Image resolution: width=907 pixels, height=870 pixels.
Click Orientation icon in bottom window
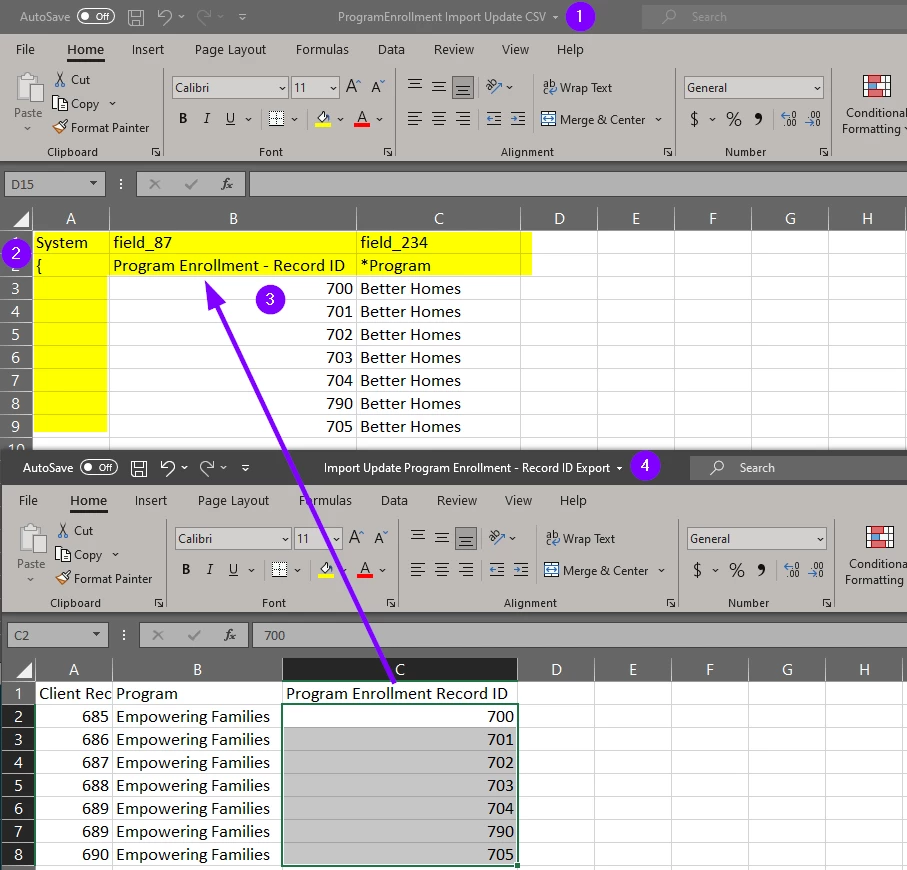pos(497,538)
